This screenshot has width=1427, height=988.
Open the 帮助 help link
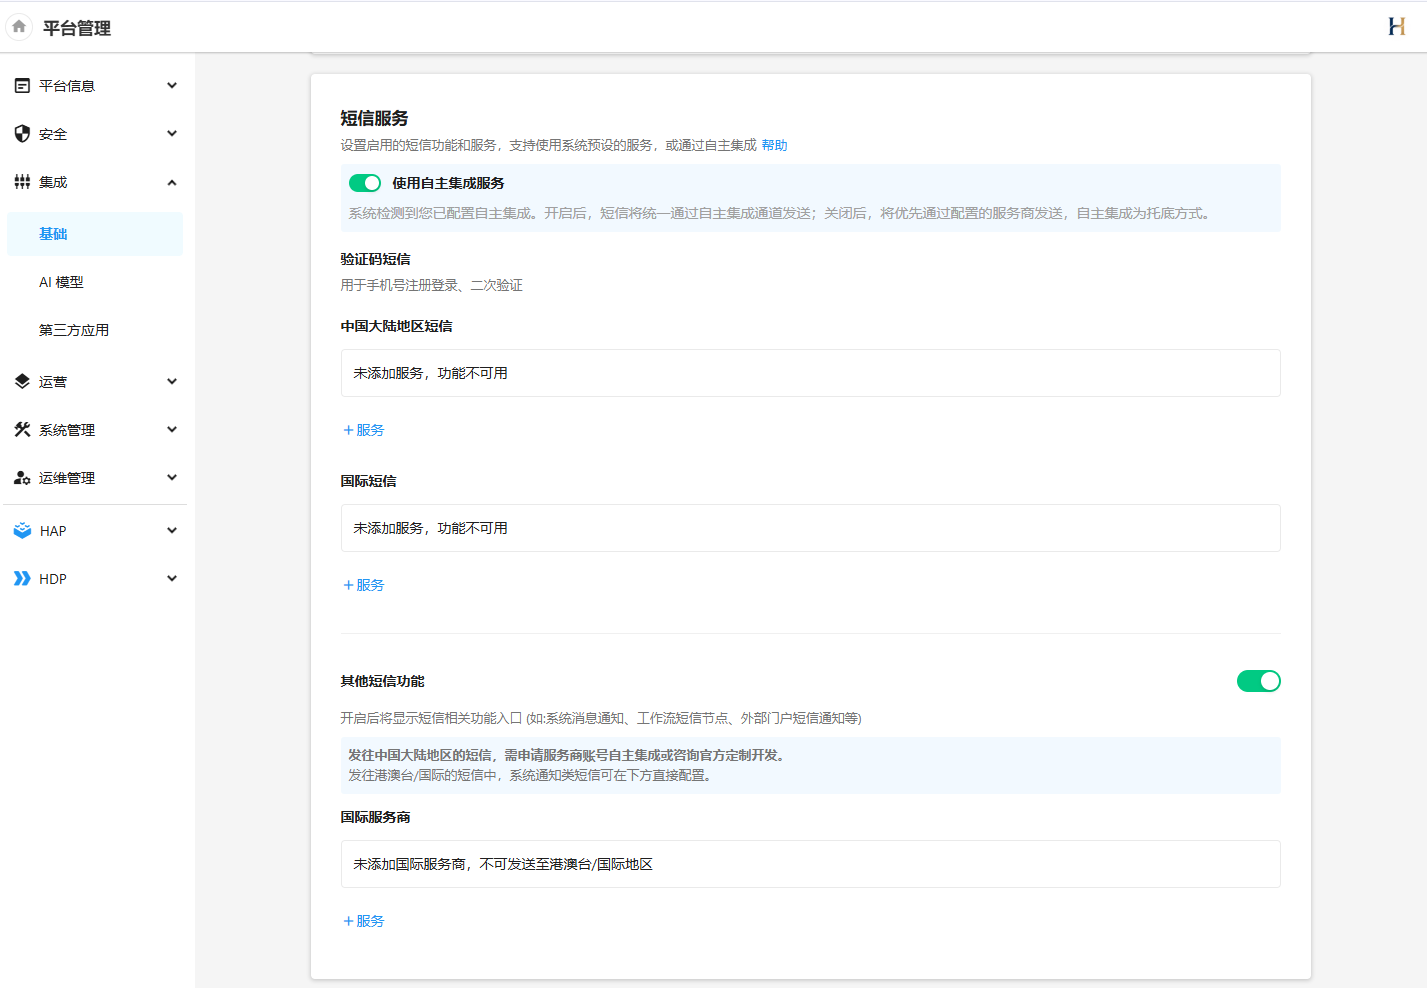coord(774,145)
